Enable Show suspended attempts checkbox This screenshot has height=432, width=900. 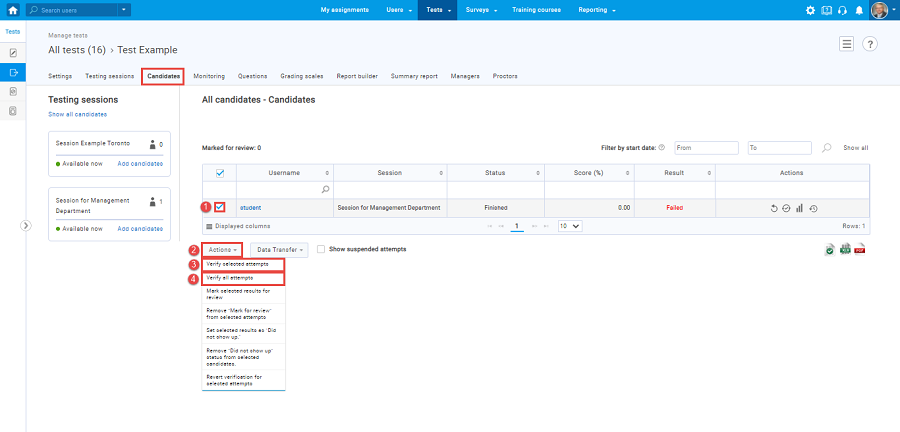pyautogui.click(x=320, y=248)
